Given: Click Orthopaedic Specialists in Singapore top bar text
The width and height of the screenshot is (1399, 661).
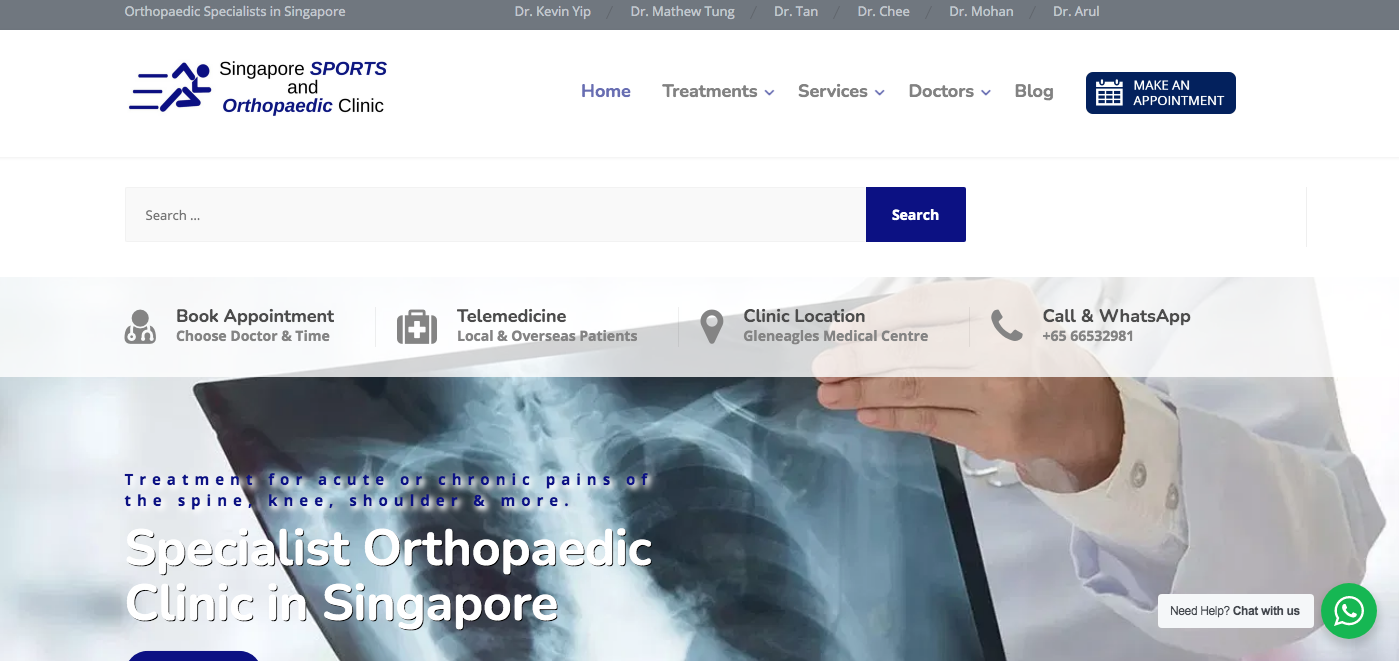Looking at the screenshot, I should 235,12.
